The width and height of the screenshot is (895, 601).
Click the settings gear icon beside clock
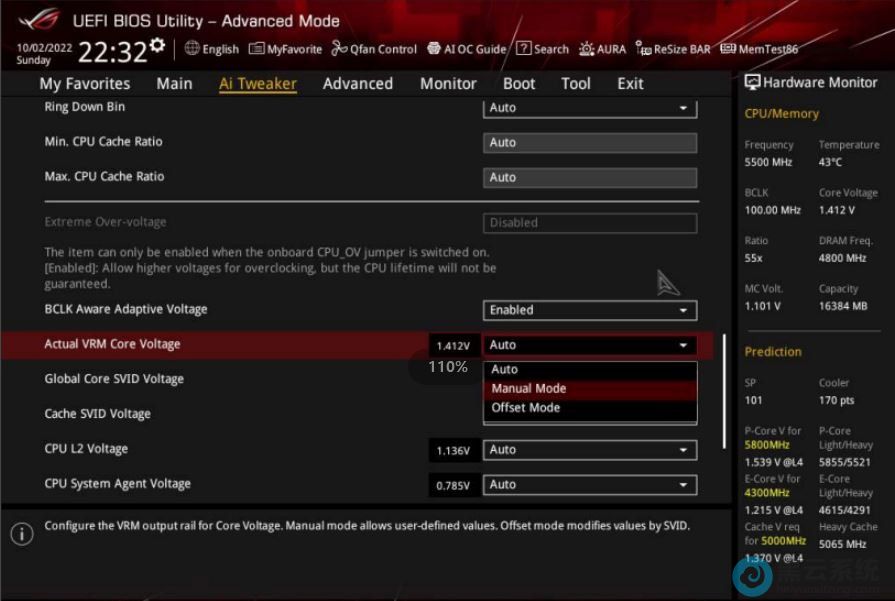tap(157, 47)
